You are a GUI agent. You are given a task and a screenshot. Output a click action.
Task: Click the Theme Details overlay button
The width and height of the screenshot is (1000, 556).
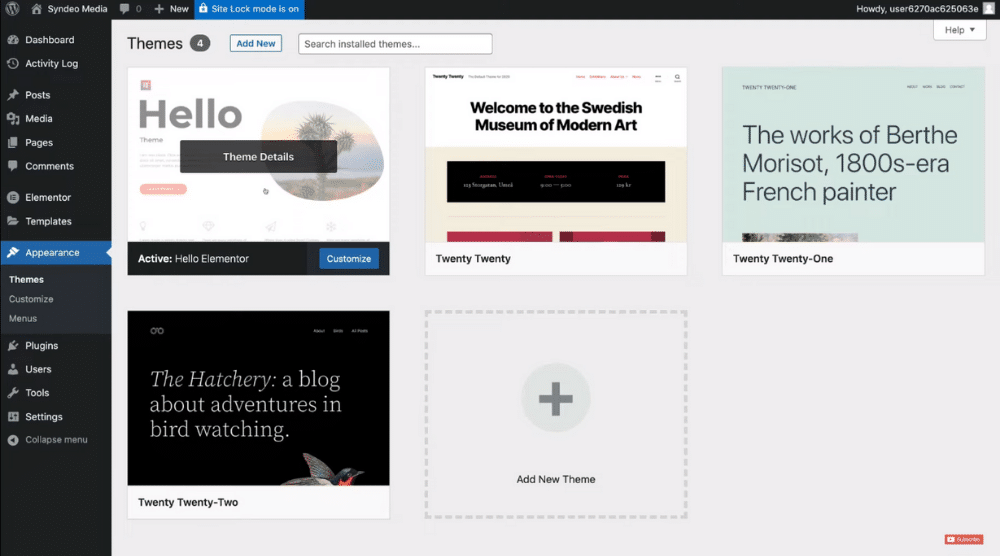tap(258, 157)
